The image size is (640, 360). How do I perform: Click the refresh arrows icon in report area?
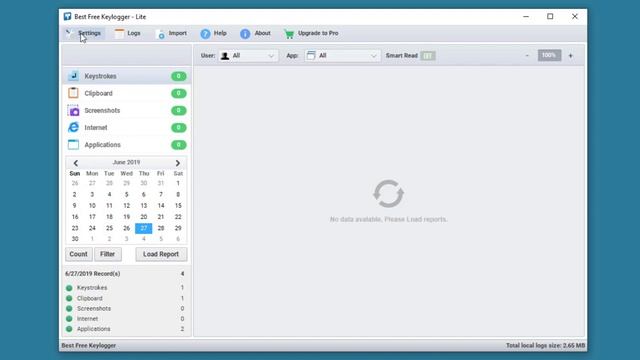(388, 194)
